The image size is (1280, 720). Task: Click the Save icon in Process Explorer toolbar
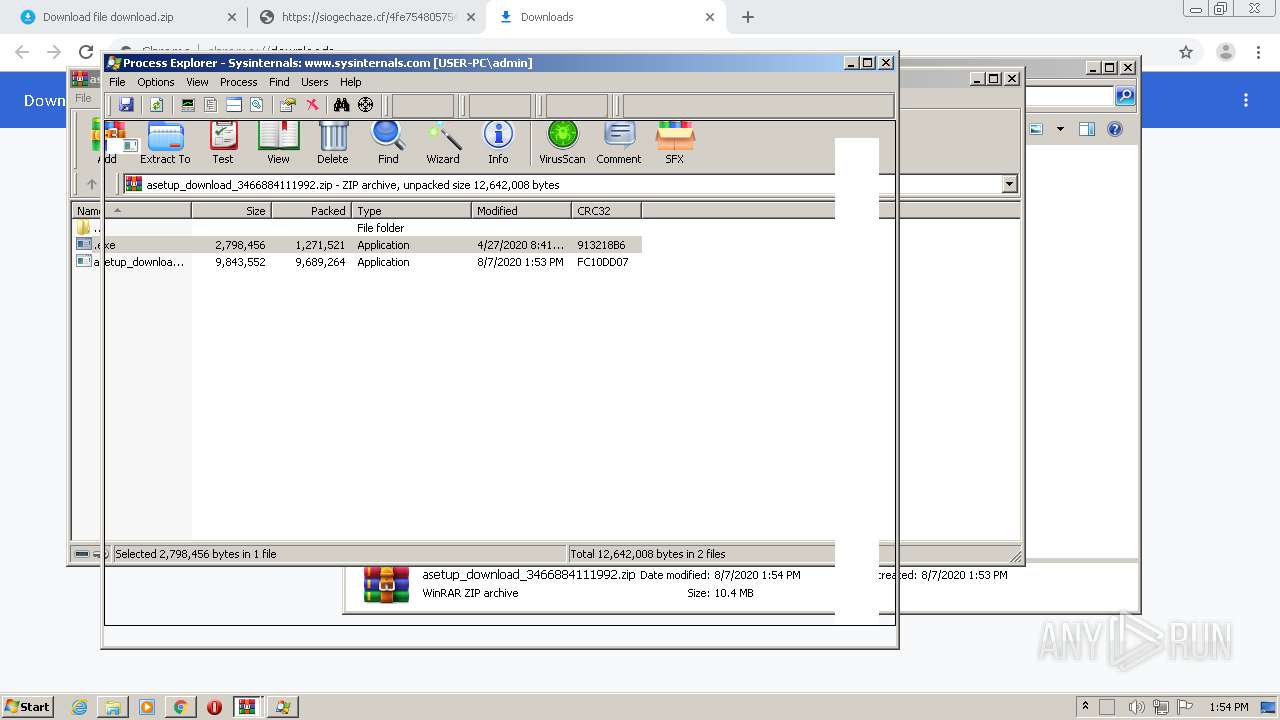click(126, 104)
